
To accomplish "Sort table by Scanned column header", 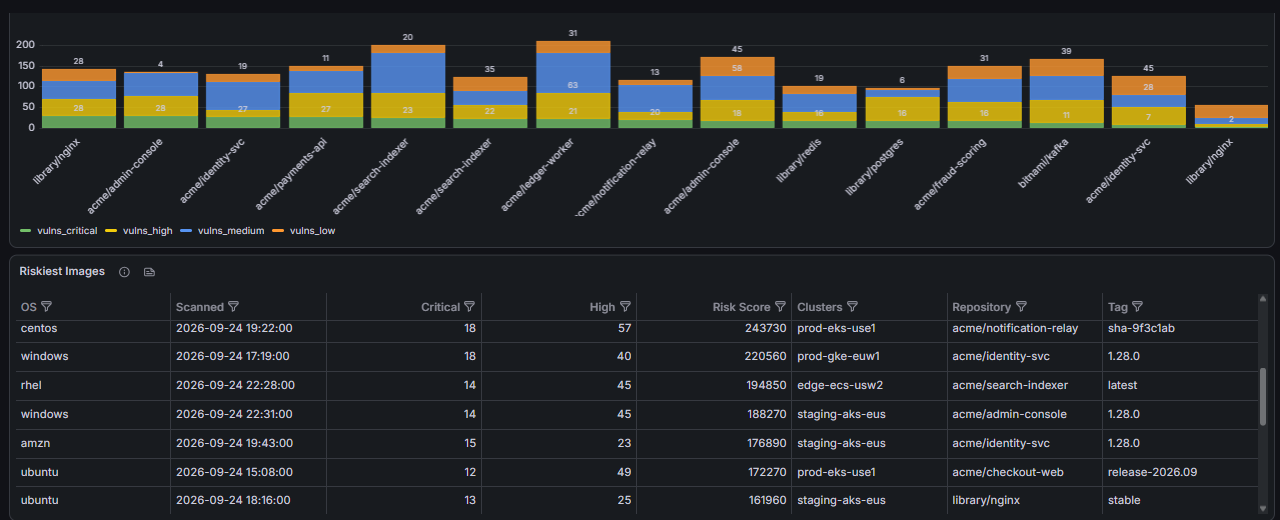I will click(x=200, y=307).
